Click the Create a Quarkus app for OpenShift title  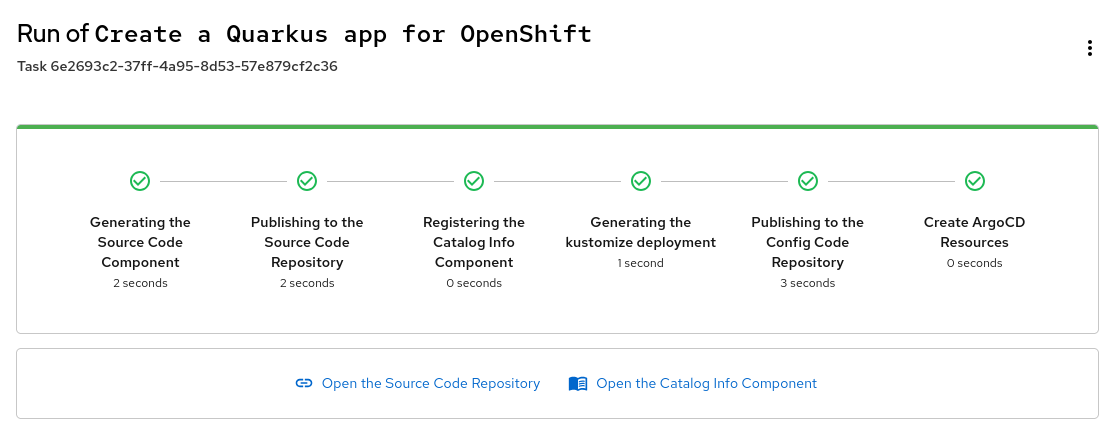coord(343,34)
